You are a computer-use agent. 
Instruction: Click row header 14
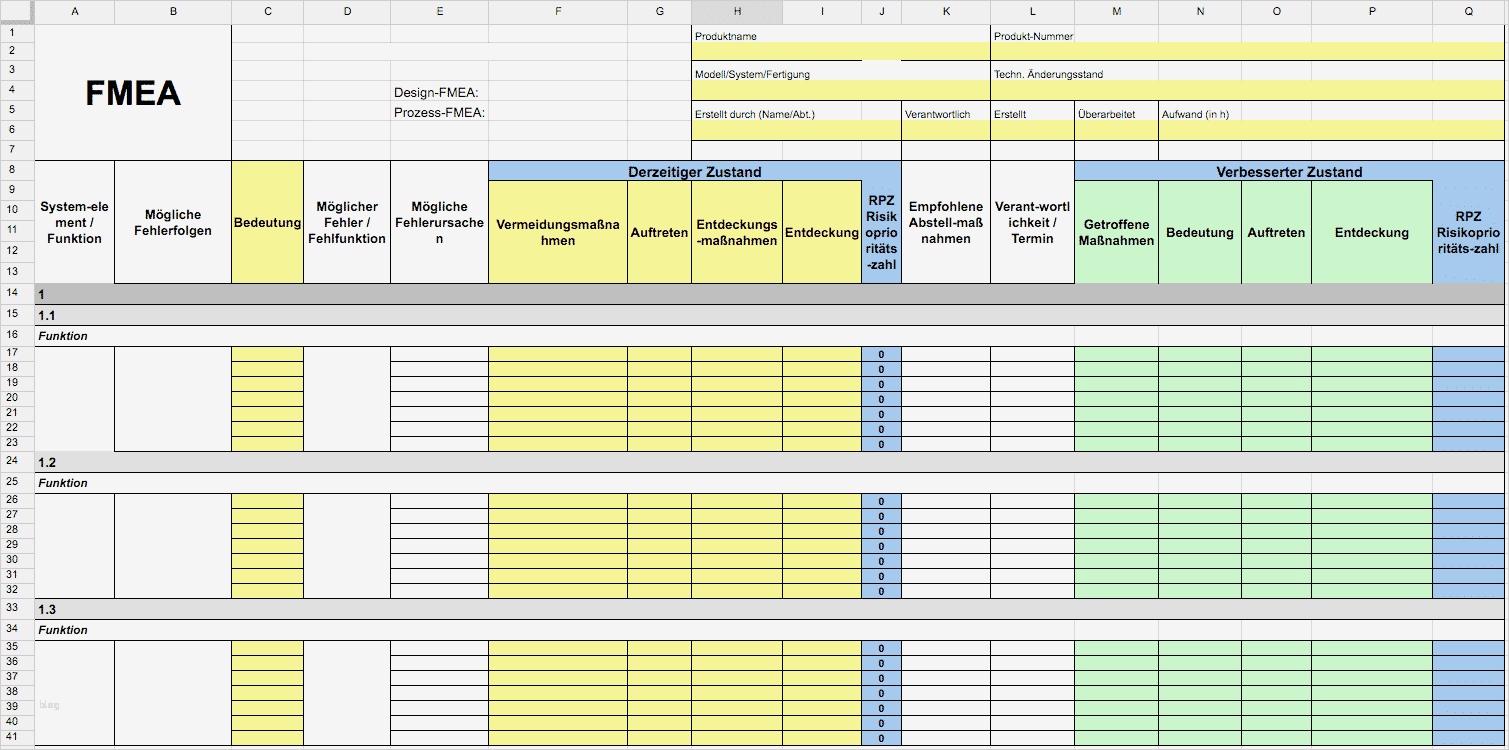[15, 295]
